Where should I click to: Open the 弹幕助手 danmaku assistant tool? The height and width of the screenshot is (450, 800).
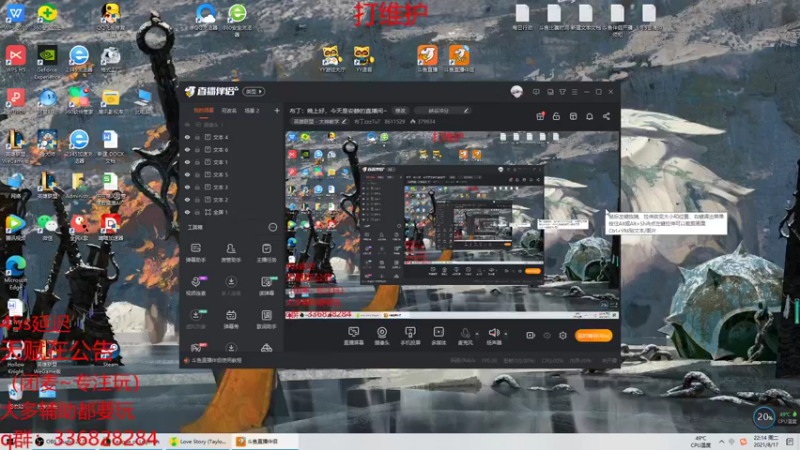tap(195, 253)
